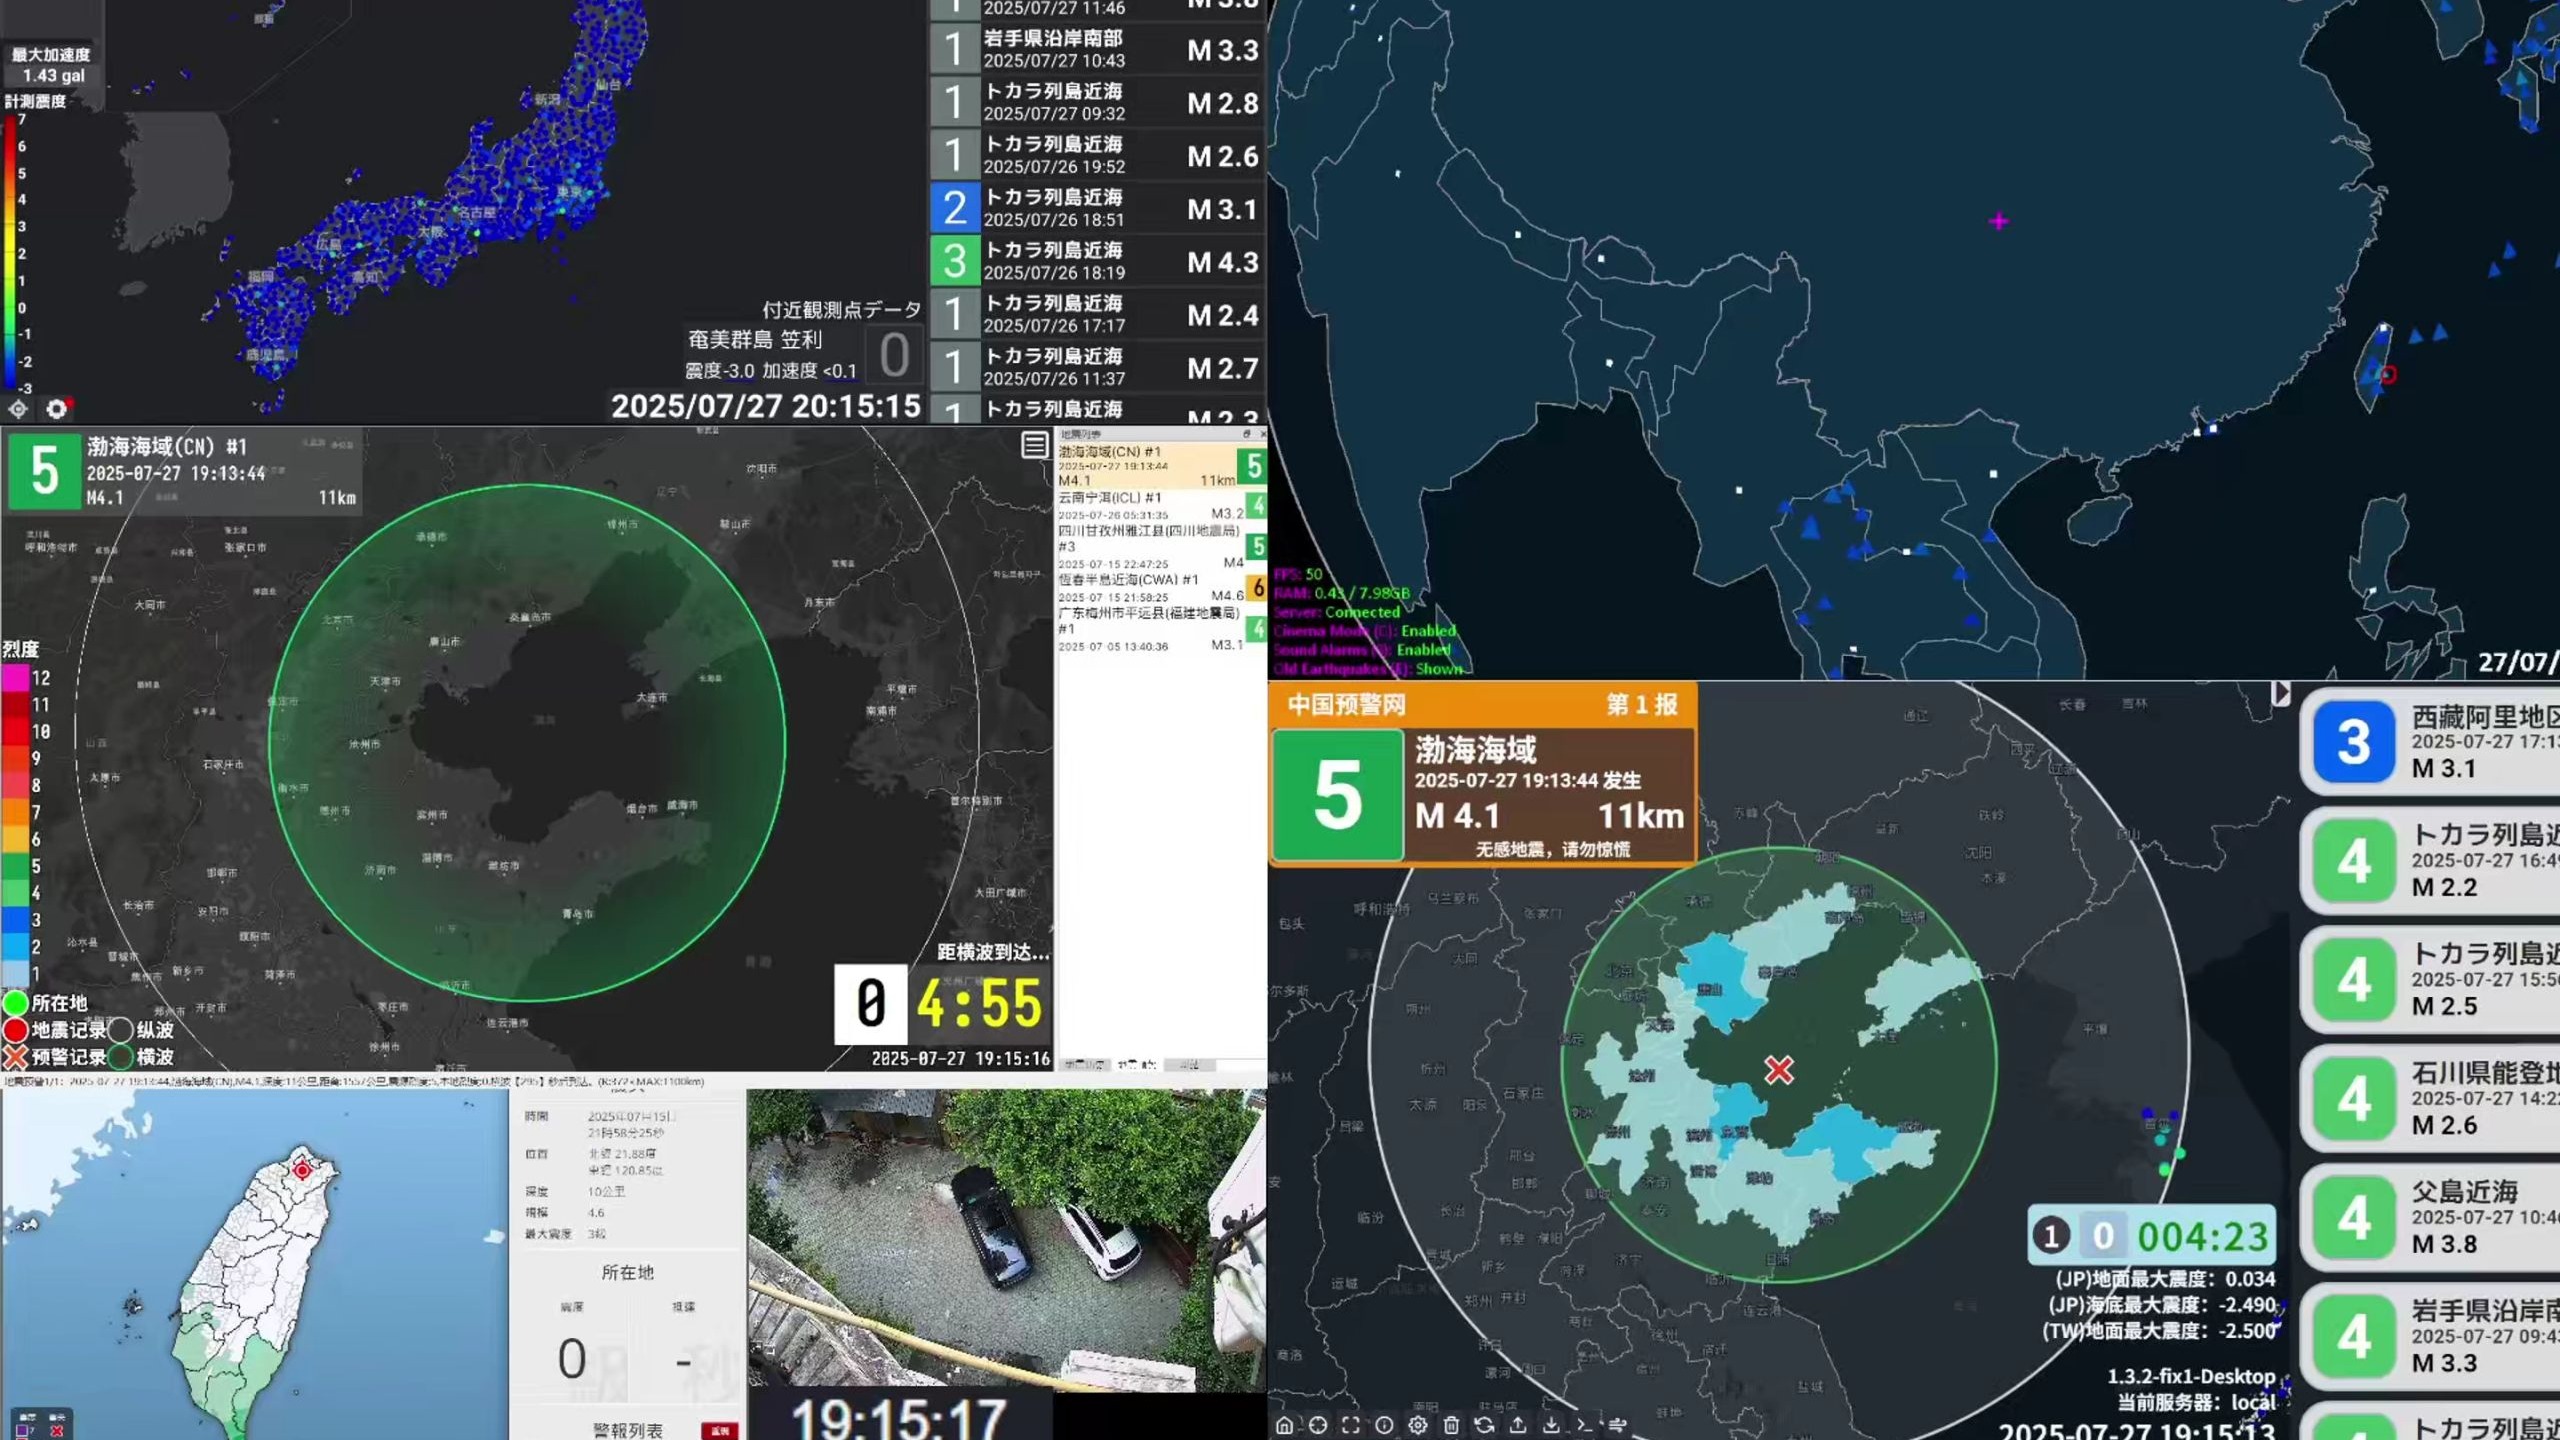Viewport: 2560px width, 1440px height.
Task: Click the camera feed thumbnail with cars
Action: (1006, 1240)
